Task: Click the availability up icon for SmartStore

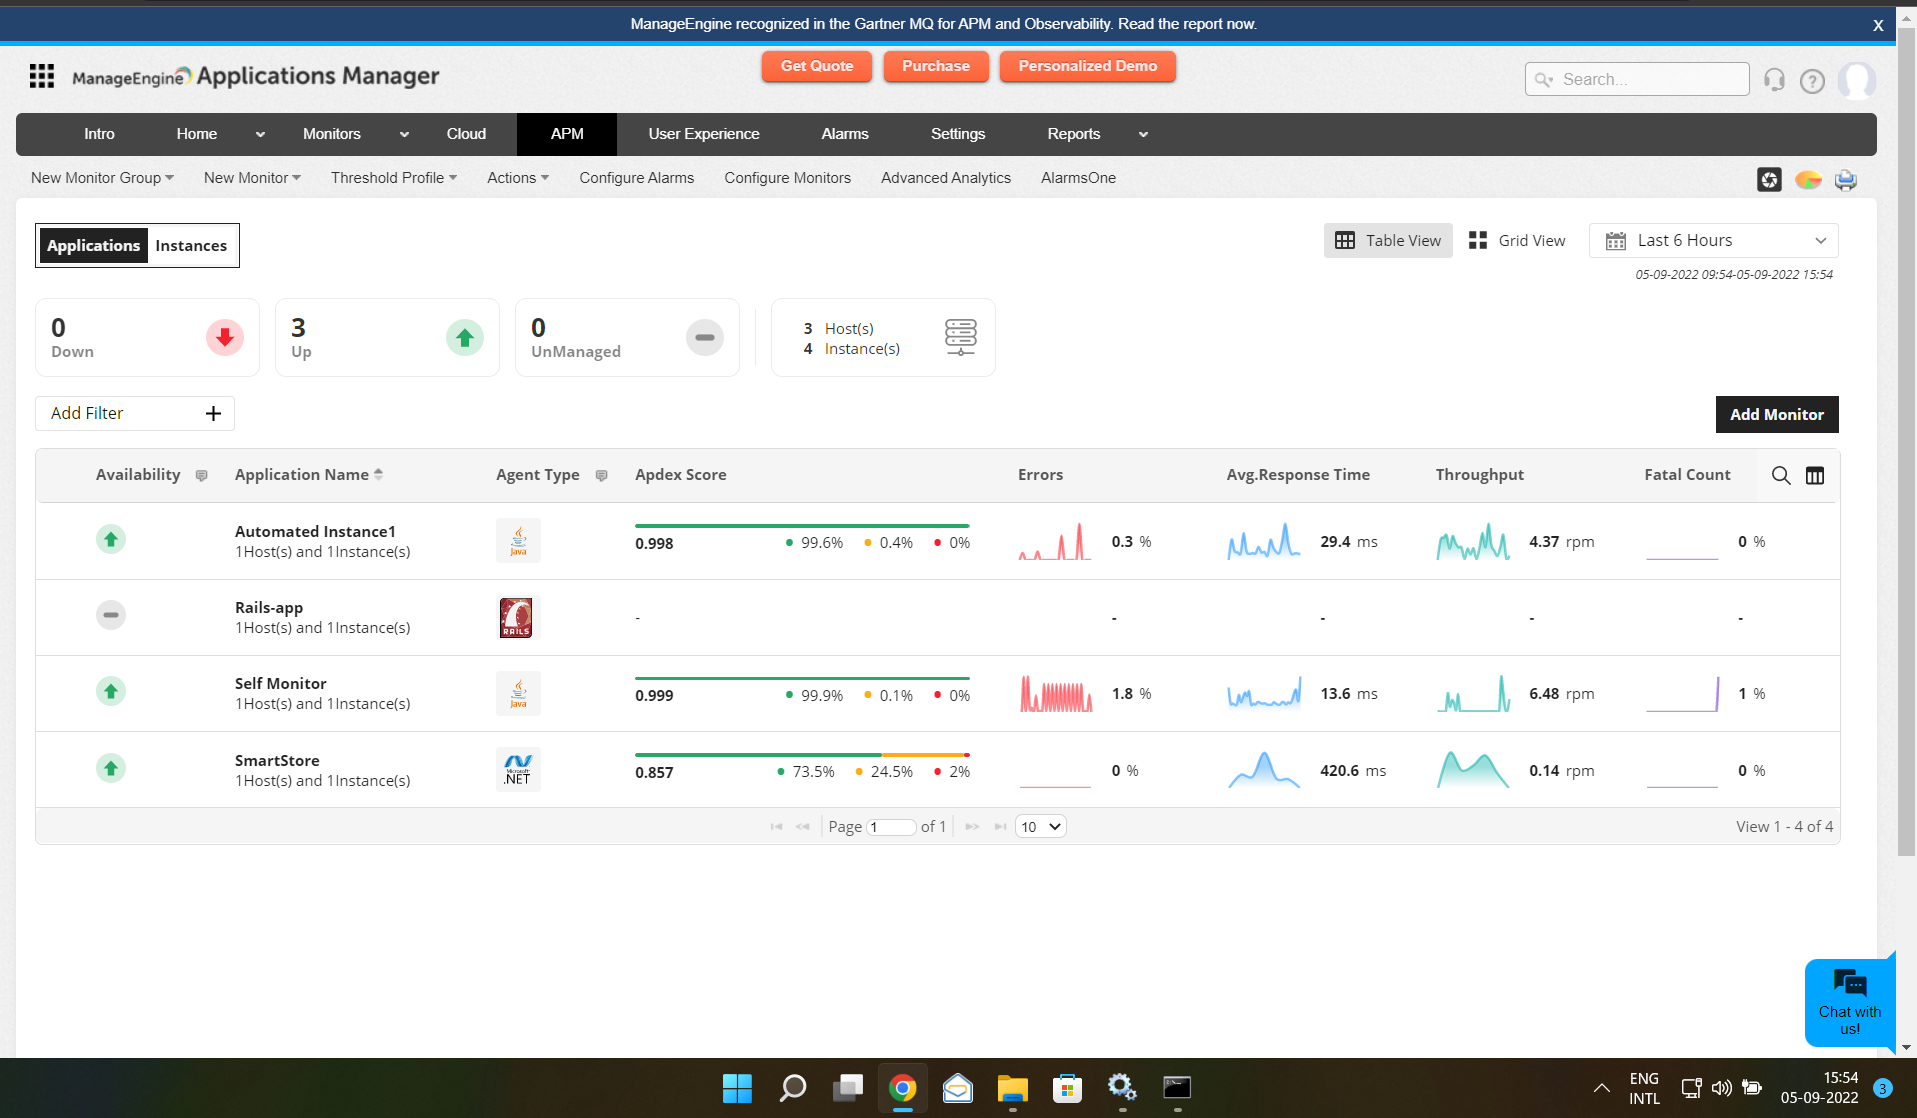Action: click(x=111, y=769)
